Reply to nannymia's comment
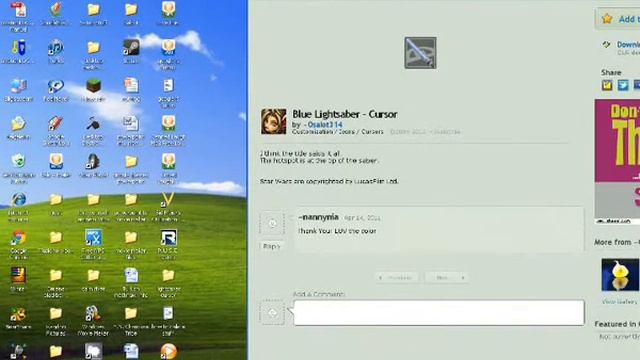 [x=272, y=246]
